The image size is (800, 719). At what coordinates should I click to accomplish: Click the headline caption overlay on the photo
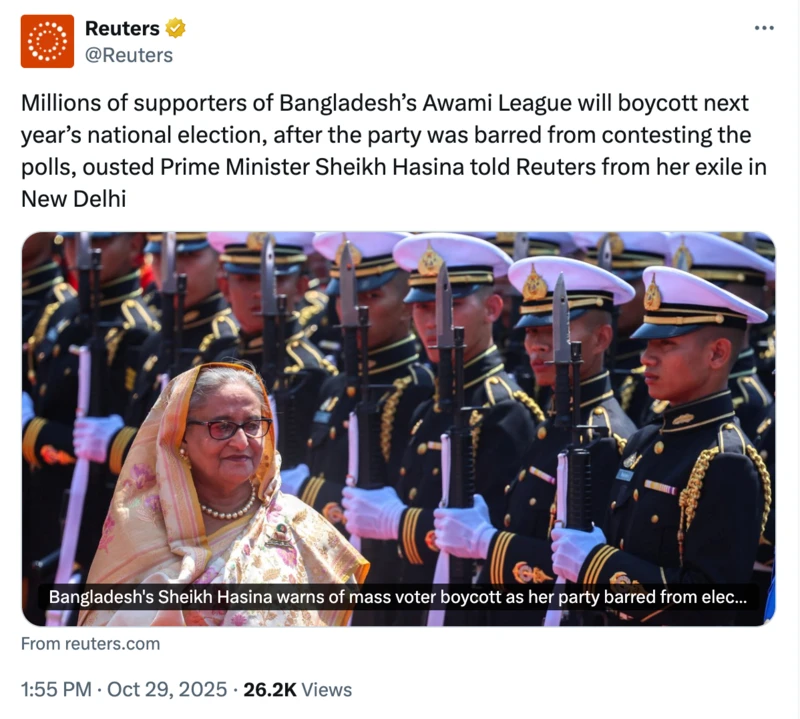(x=398, y=598)
